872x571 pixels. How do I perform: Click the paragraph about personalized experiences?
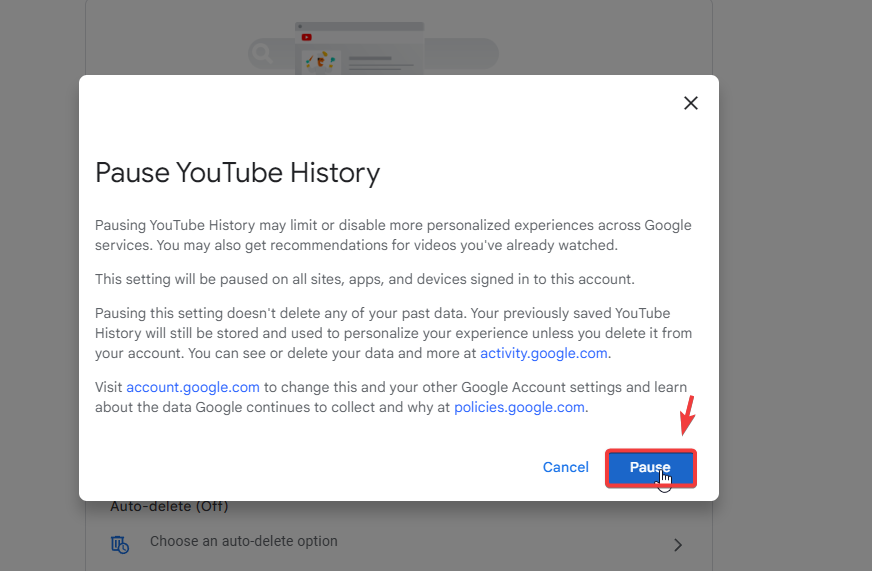[x=392, y=235]
